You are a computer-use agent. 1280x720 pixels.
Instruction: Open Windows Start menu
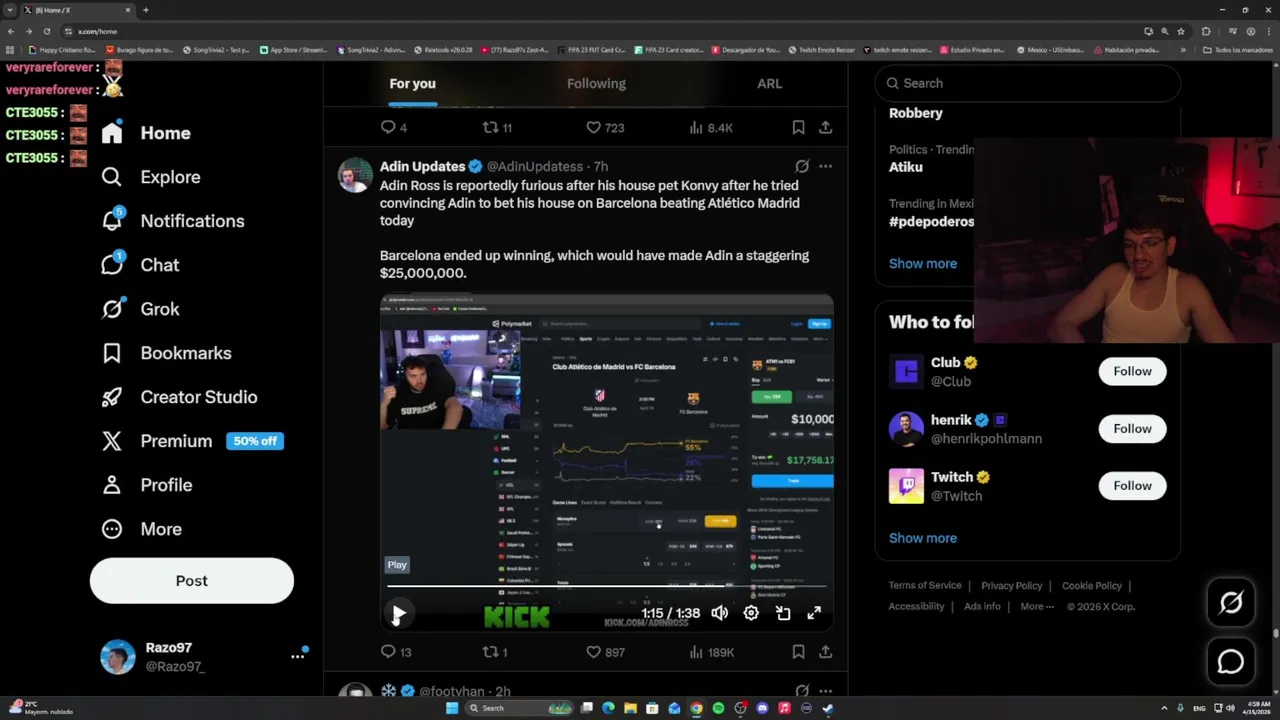point(452,708)
